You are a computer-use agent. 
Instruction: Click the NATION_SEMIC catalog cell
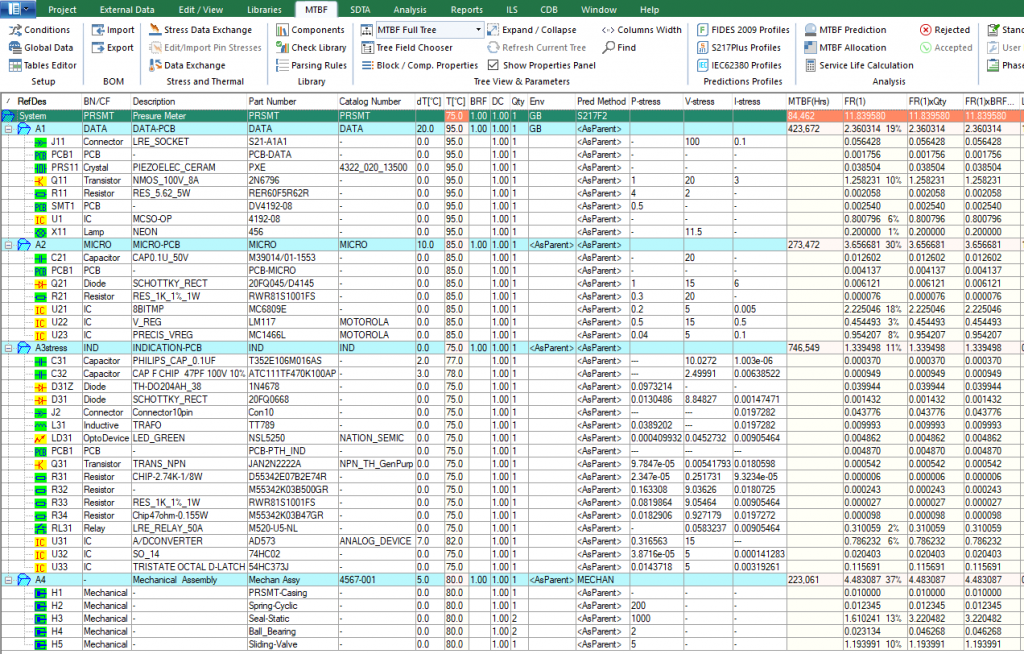coord(376,438)
